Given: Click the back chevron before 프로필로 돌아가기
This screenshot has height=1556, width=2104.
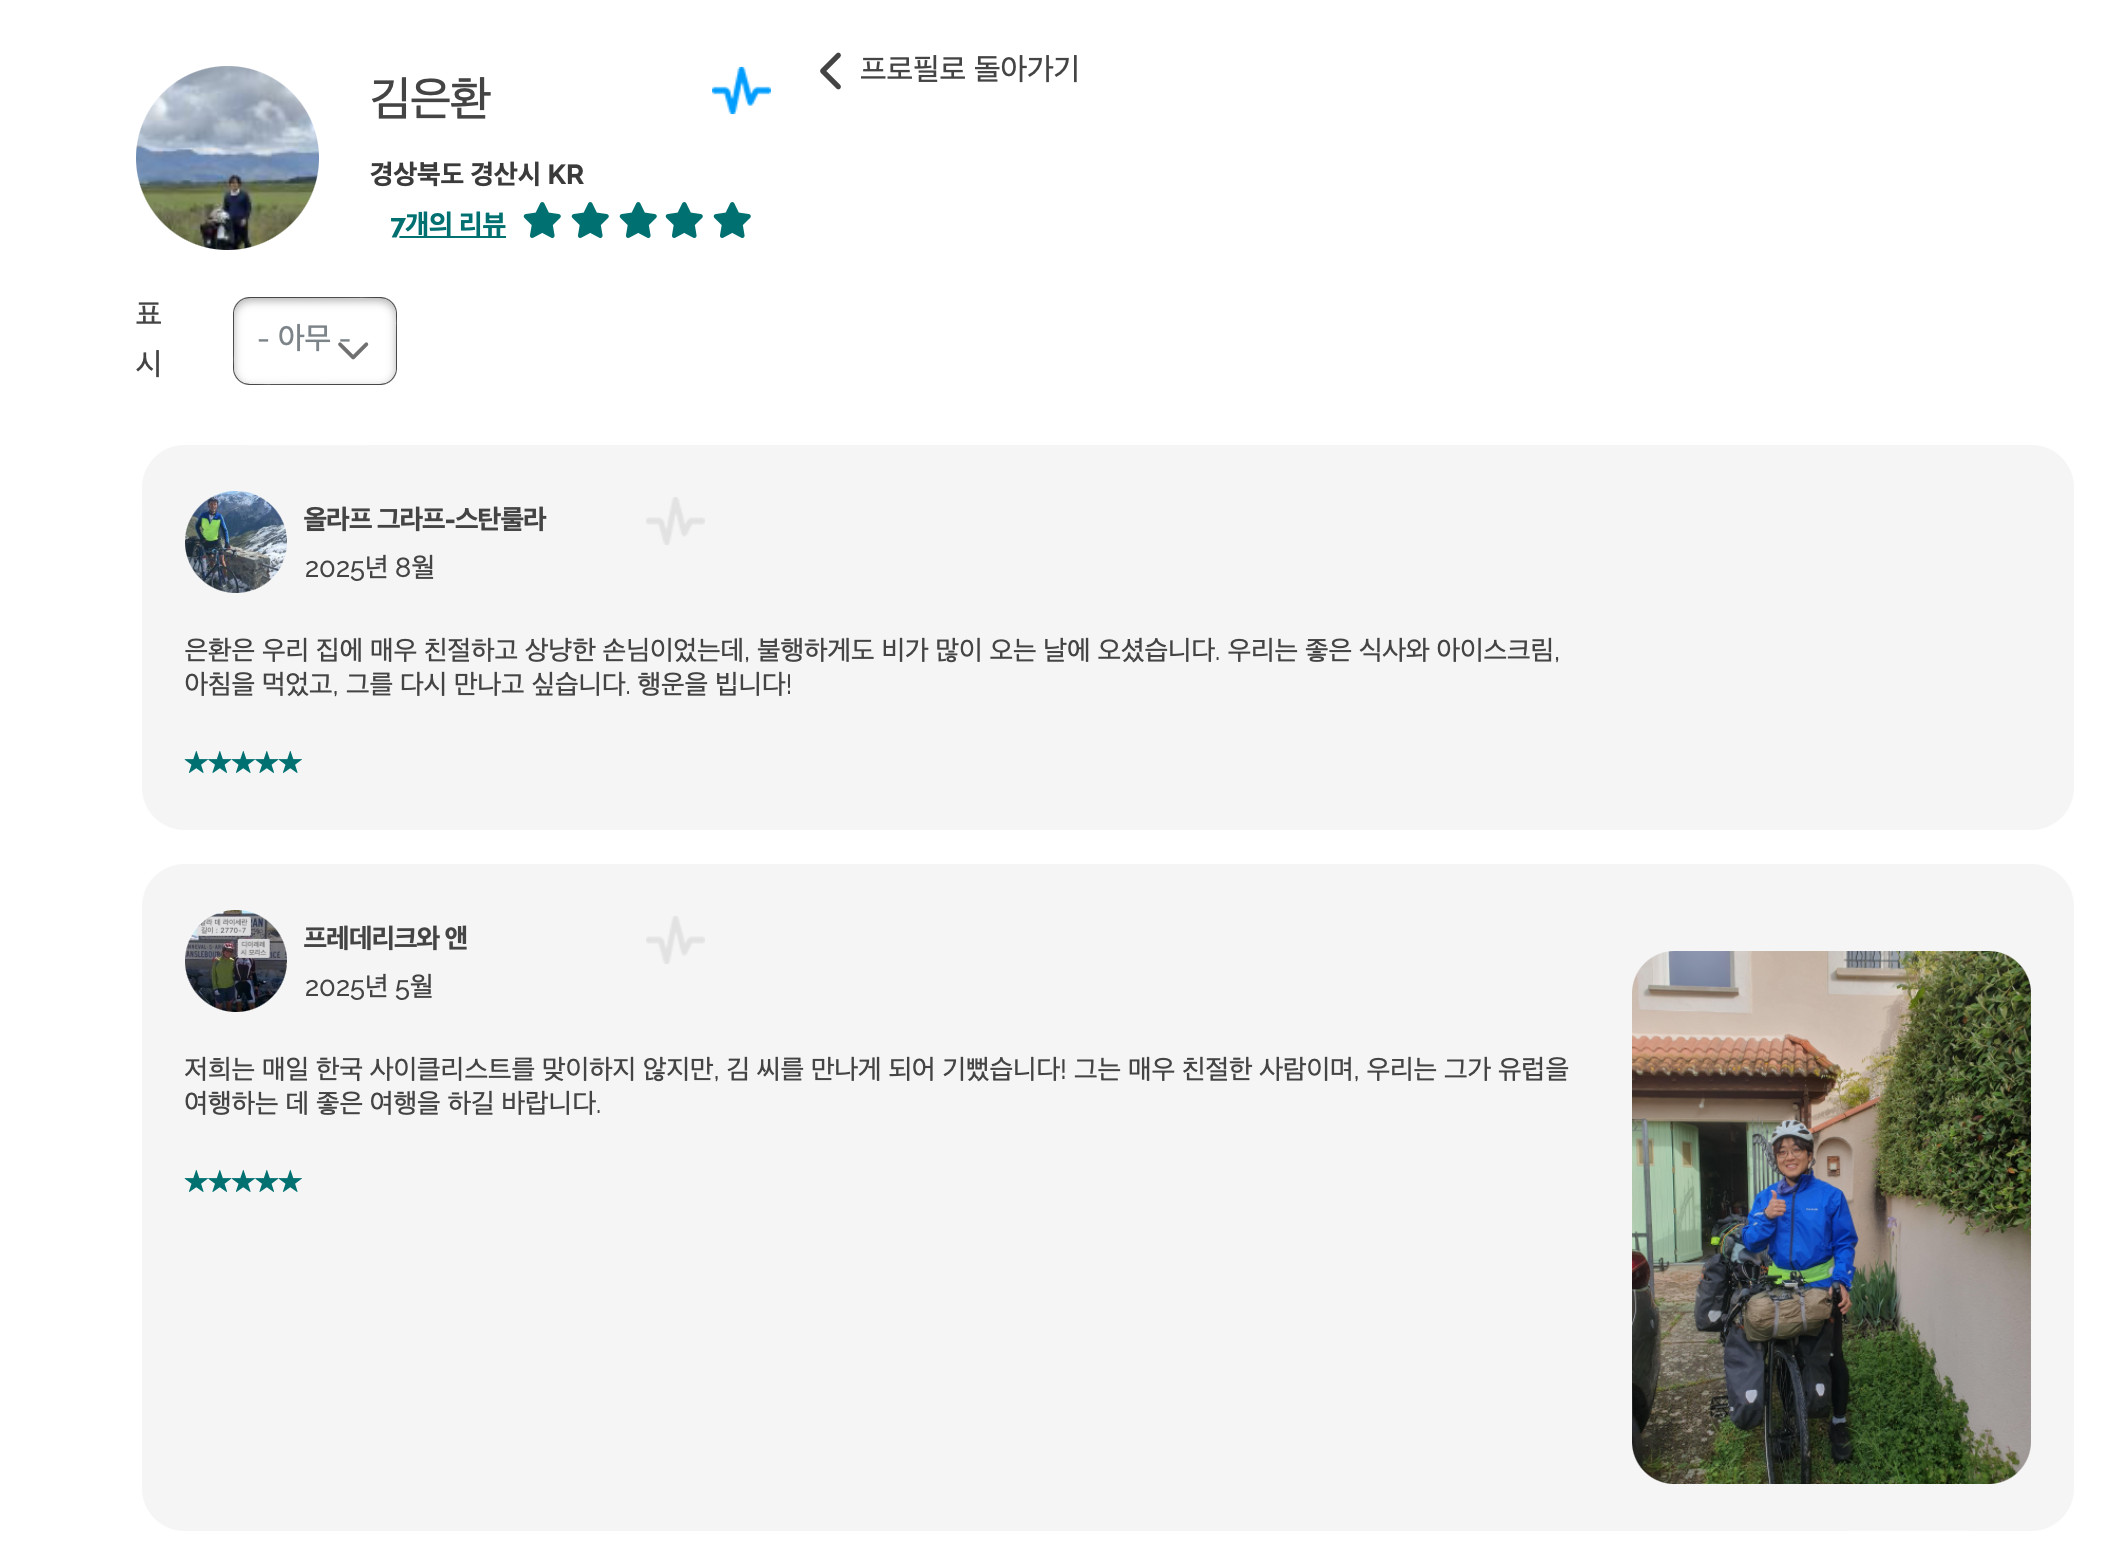Looking at the screenshot, I should [831, 70].
